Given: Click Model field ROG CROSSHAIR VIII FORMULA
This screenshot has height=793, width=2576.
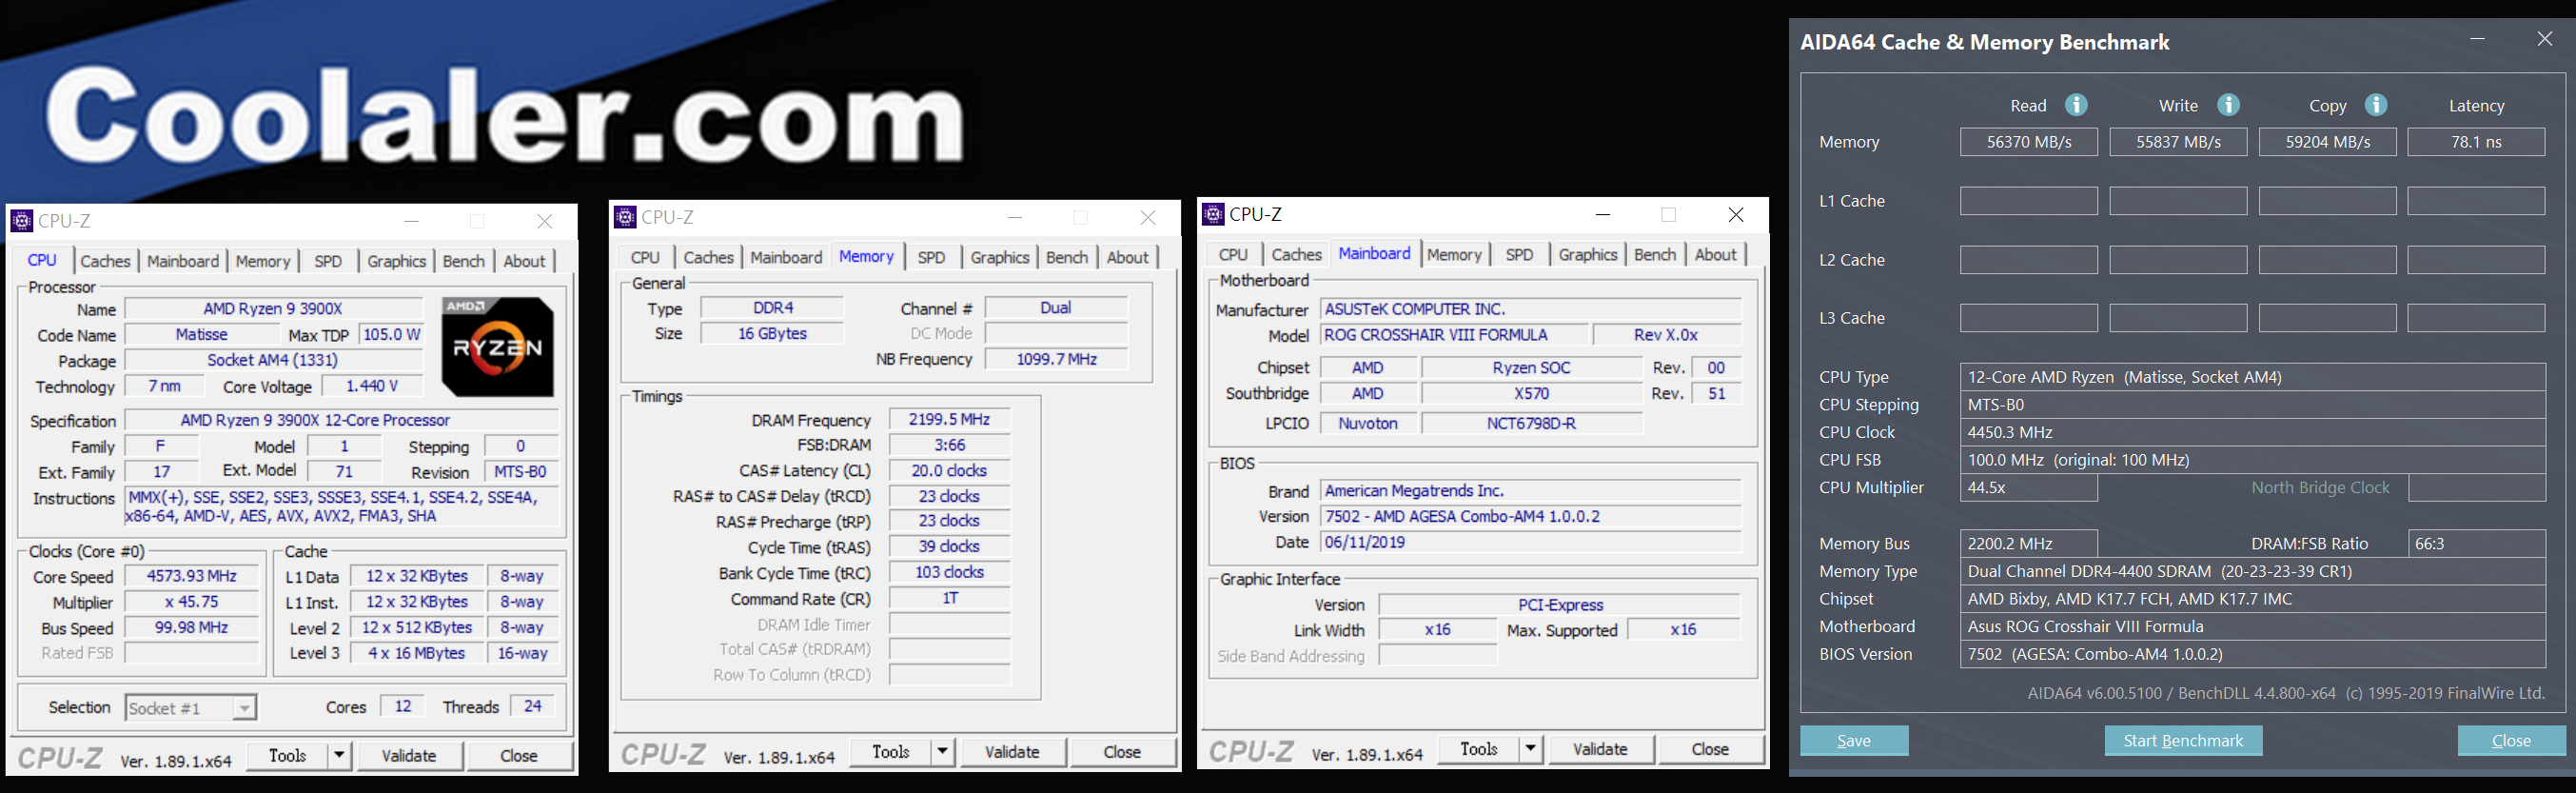Looking at the screenshot, I should click(1453, 335).
